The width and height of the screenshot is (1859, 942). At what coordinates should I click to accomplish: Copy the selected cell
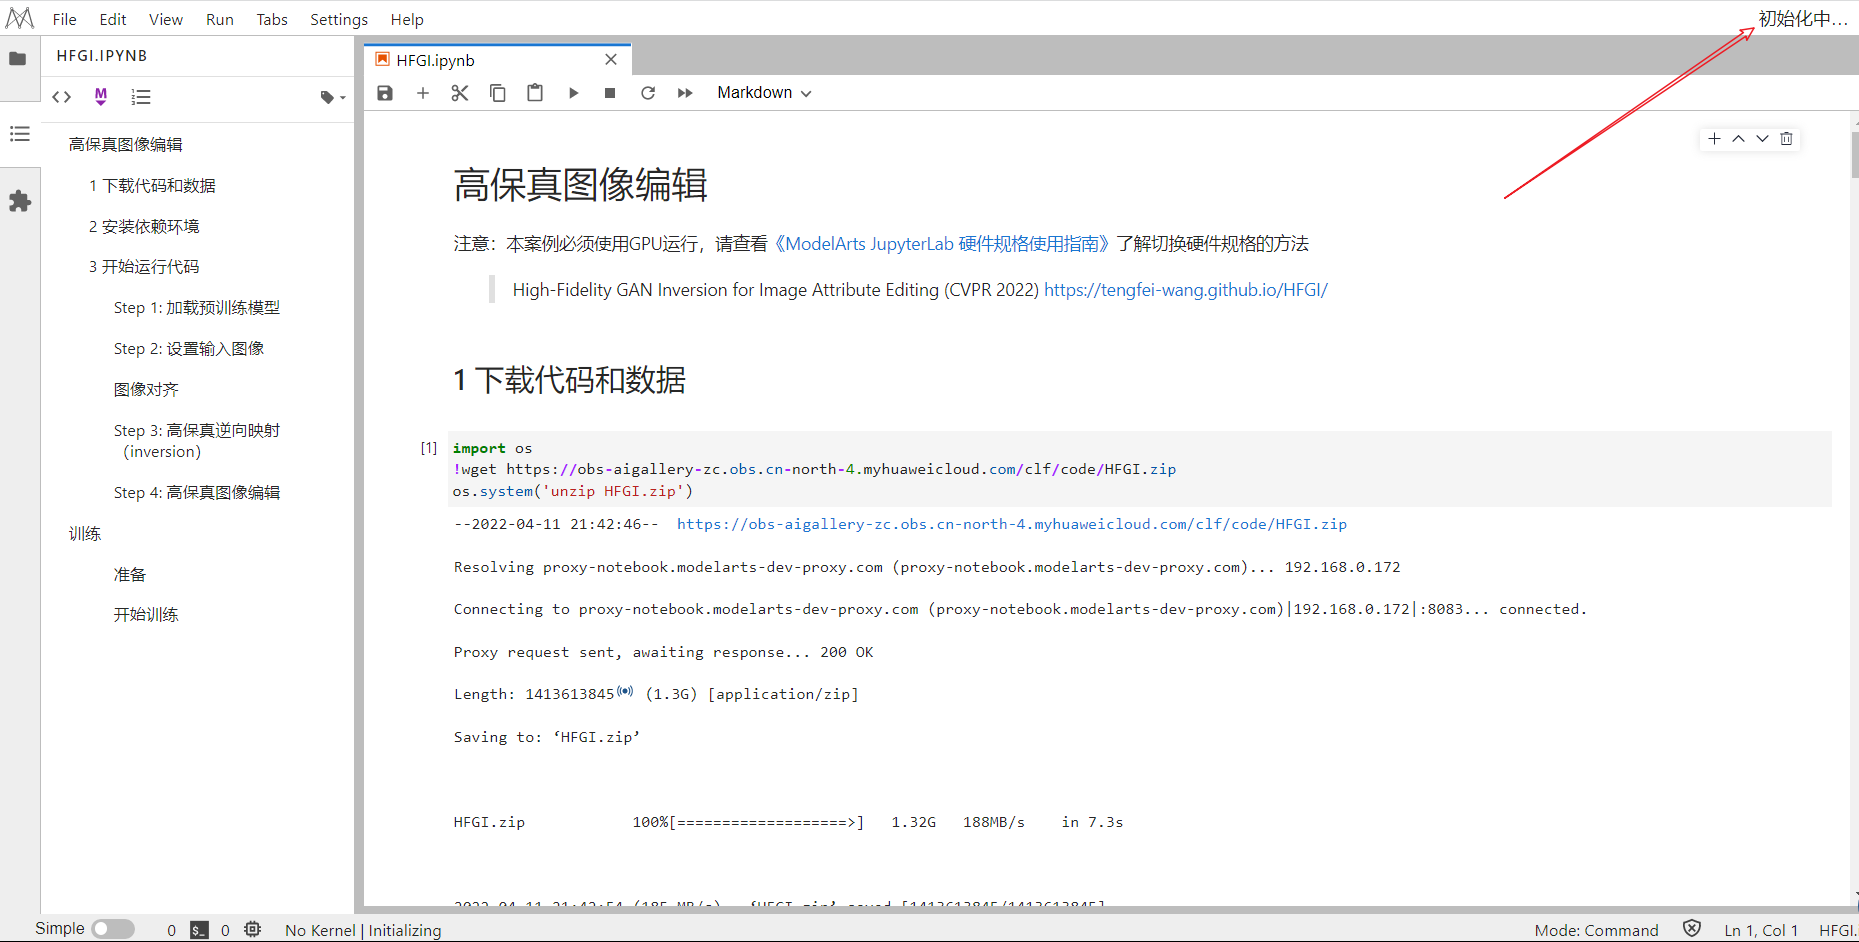pos(497,93)
